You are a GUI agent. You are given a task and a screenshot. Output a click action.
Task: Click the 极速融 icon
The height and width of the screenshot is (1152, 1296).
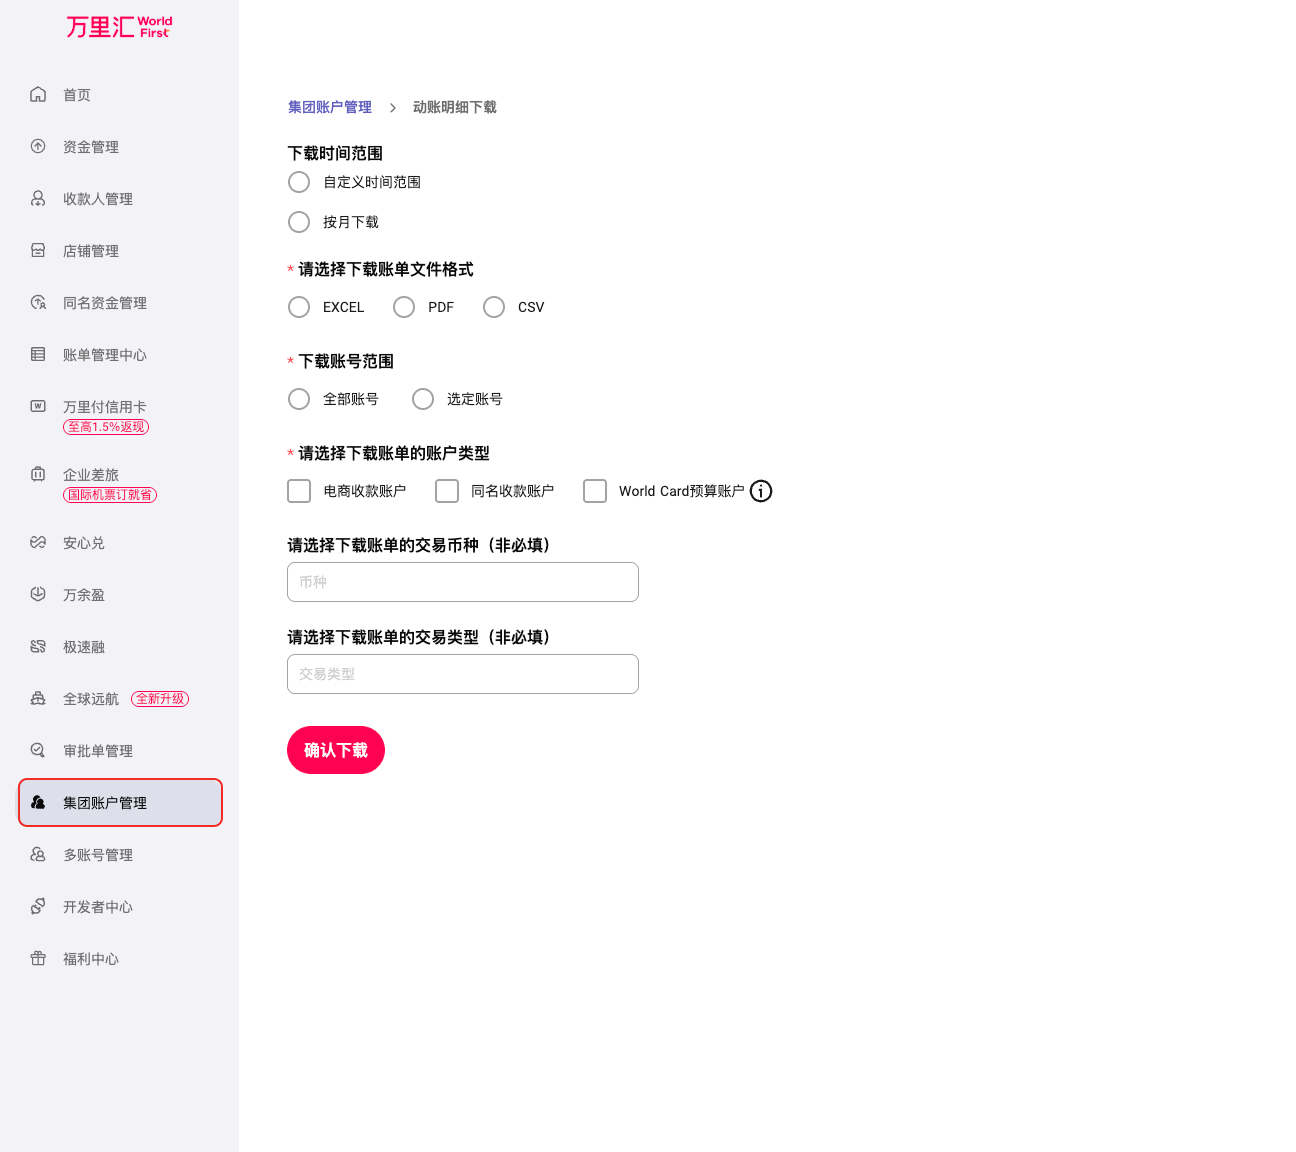pyautogui.click(x=38, y=646)
